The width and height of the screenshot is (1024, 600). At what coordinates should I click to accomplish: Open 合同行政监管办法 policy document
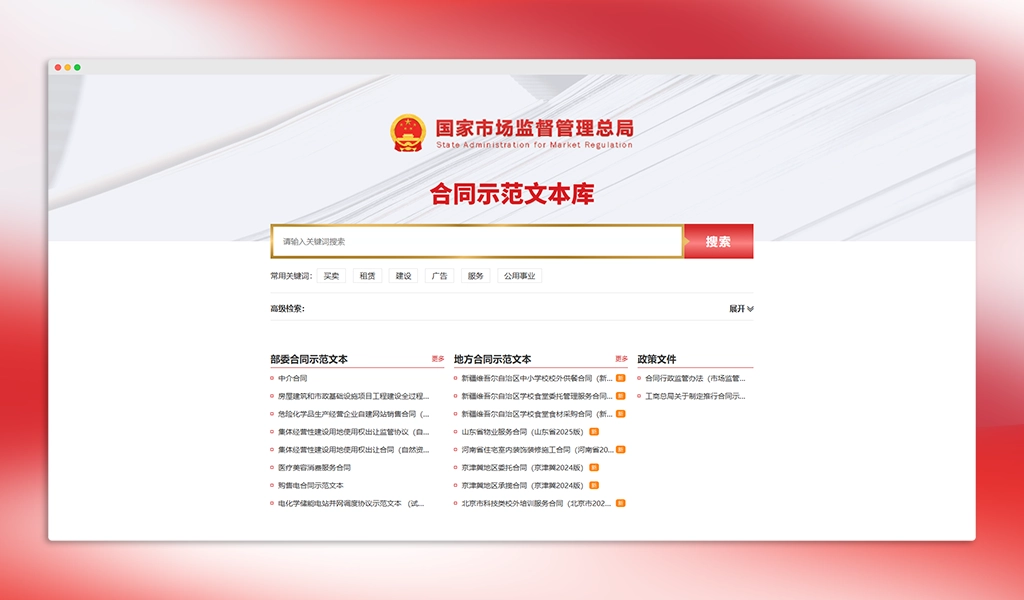(x=695, y=379)
